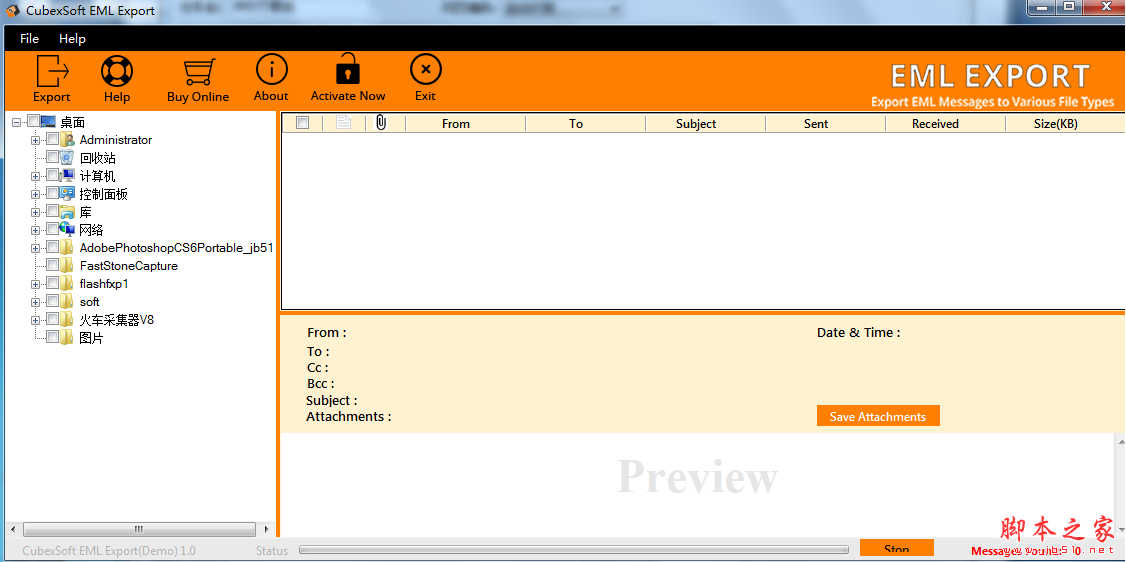Expand the 网络 tree node
1126x562 pixels.
click(x=35, y=230)
